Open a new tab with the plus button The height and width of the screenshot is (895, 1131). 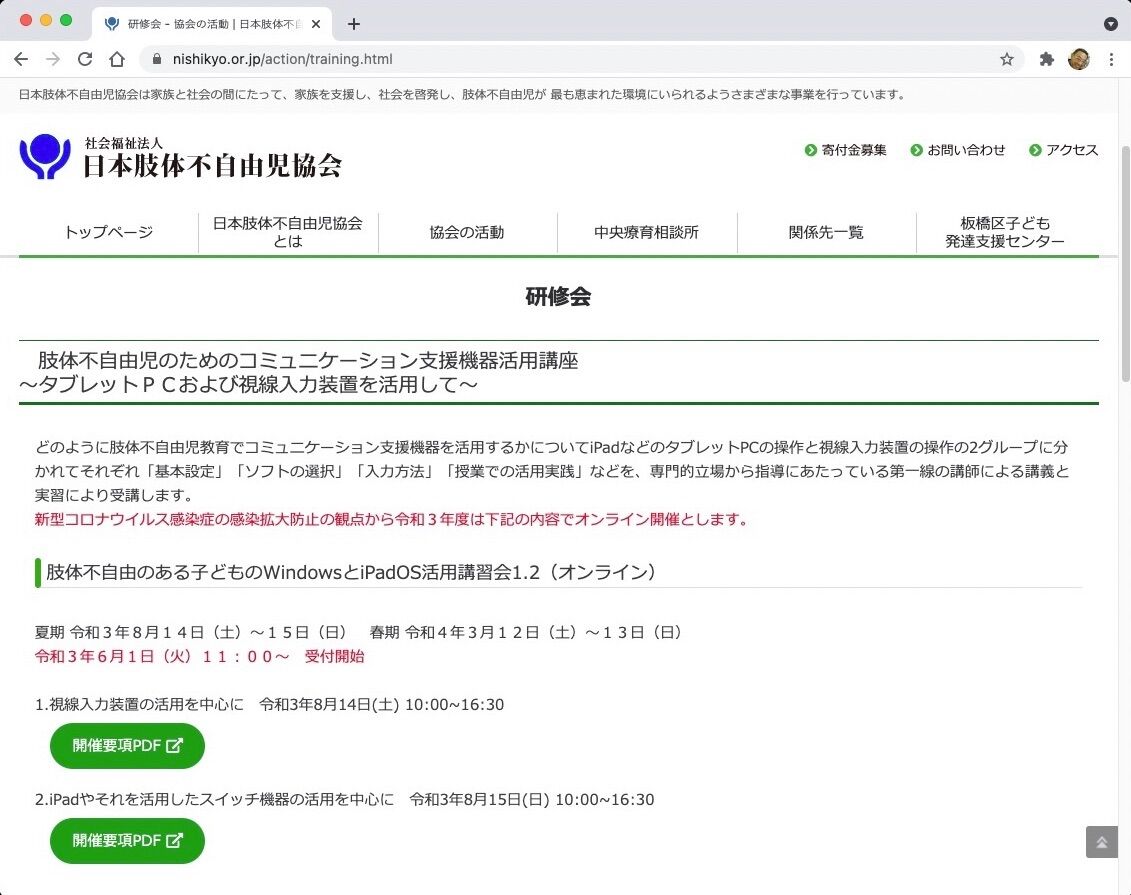point(354,23)
